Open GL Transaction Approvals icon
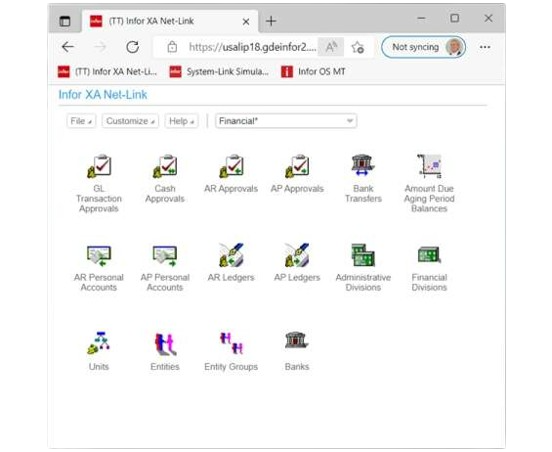The height and width of the screenshot is (452, 552). click(99, 166)
